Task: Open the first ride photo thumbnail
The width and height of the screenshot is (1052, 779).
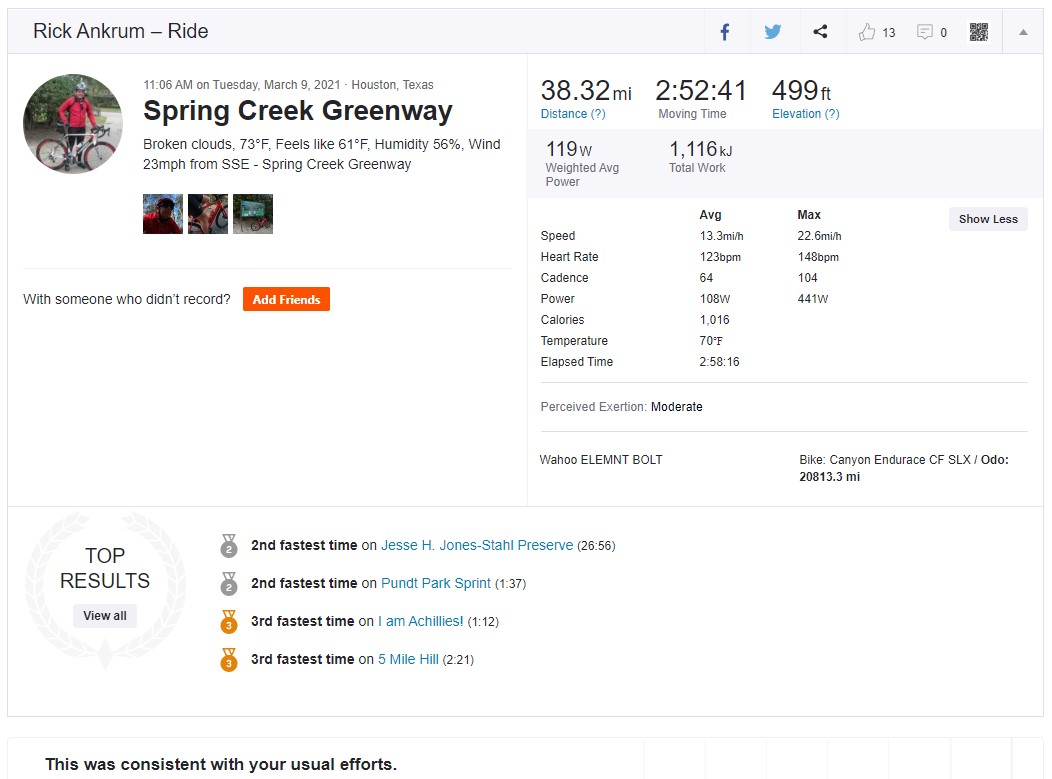Action: 163,214
